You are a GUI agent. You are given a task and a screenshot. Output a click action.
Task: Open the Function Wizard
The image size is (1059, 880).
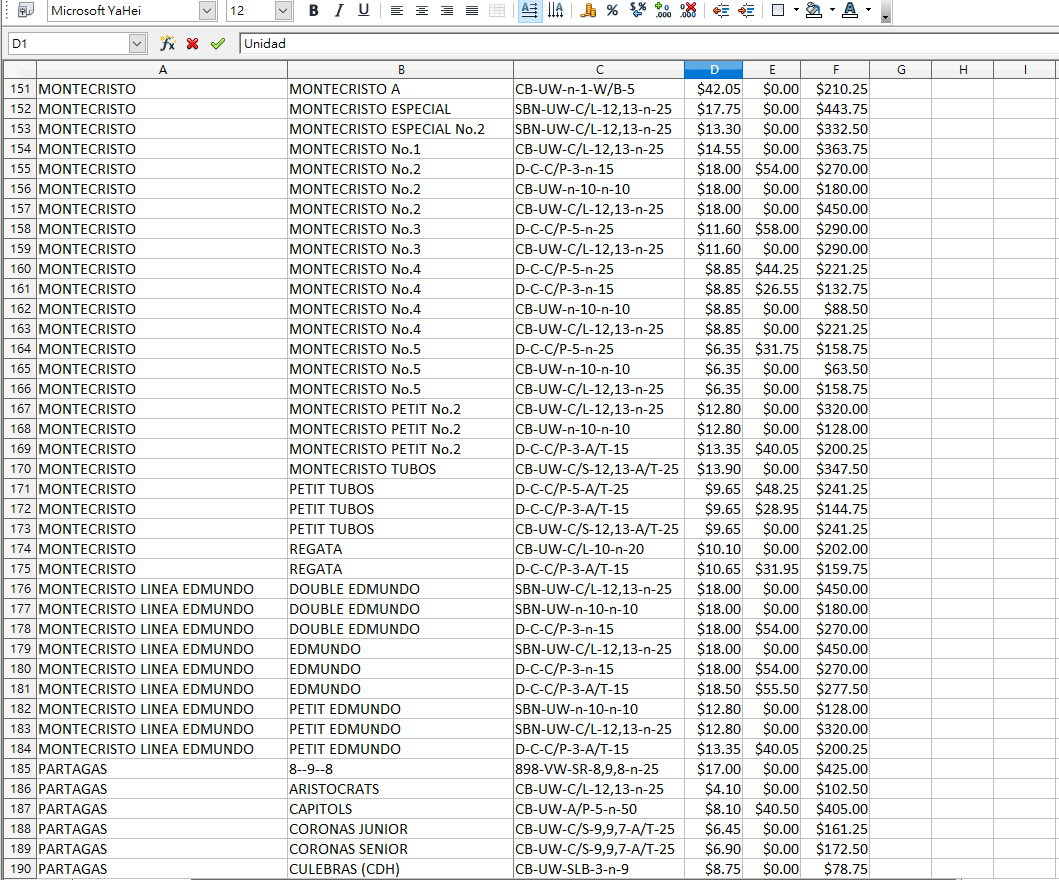167,43
